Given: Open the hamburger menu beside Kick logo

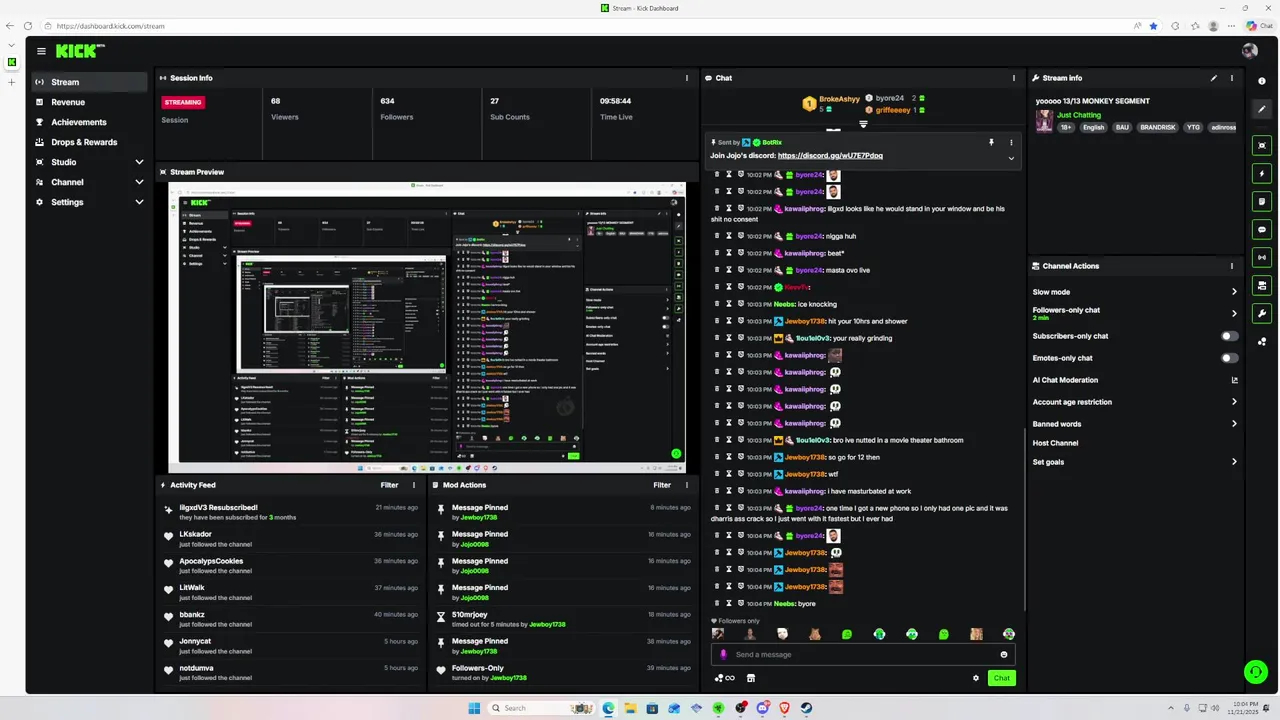Looking at the screenshot, I should 41,51.
